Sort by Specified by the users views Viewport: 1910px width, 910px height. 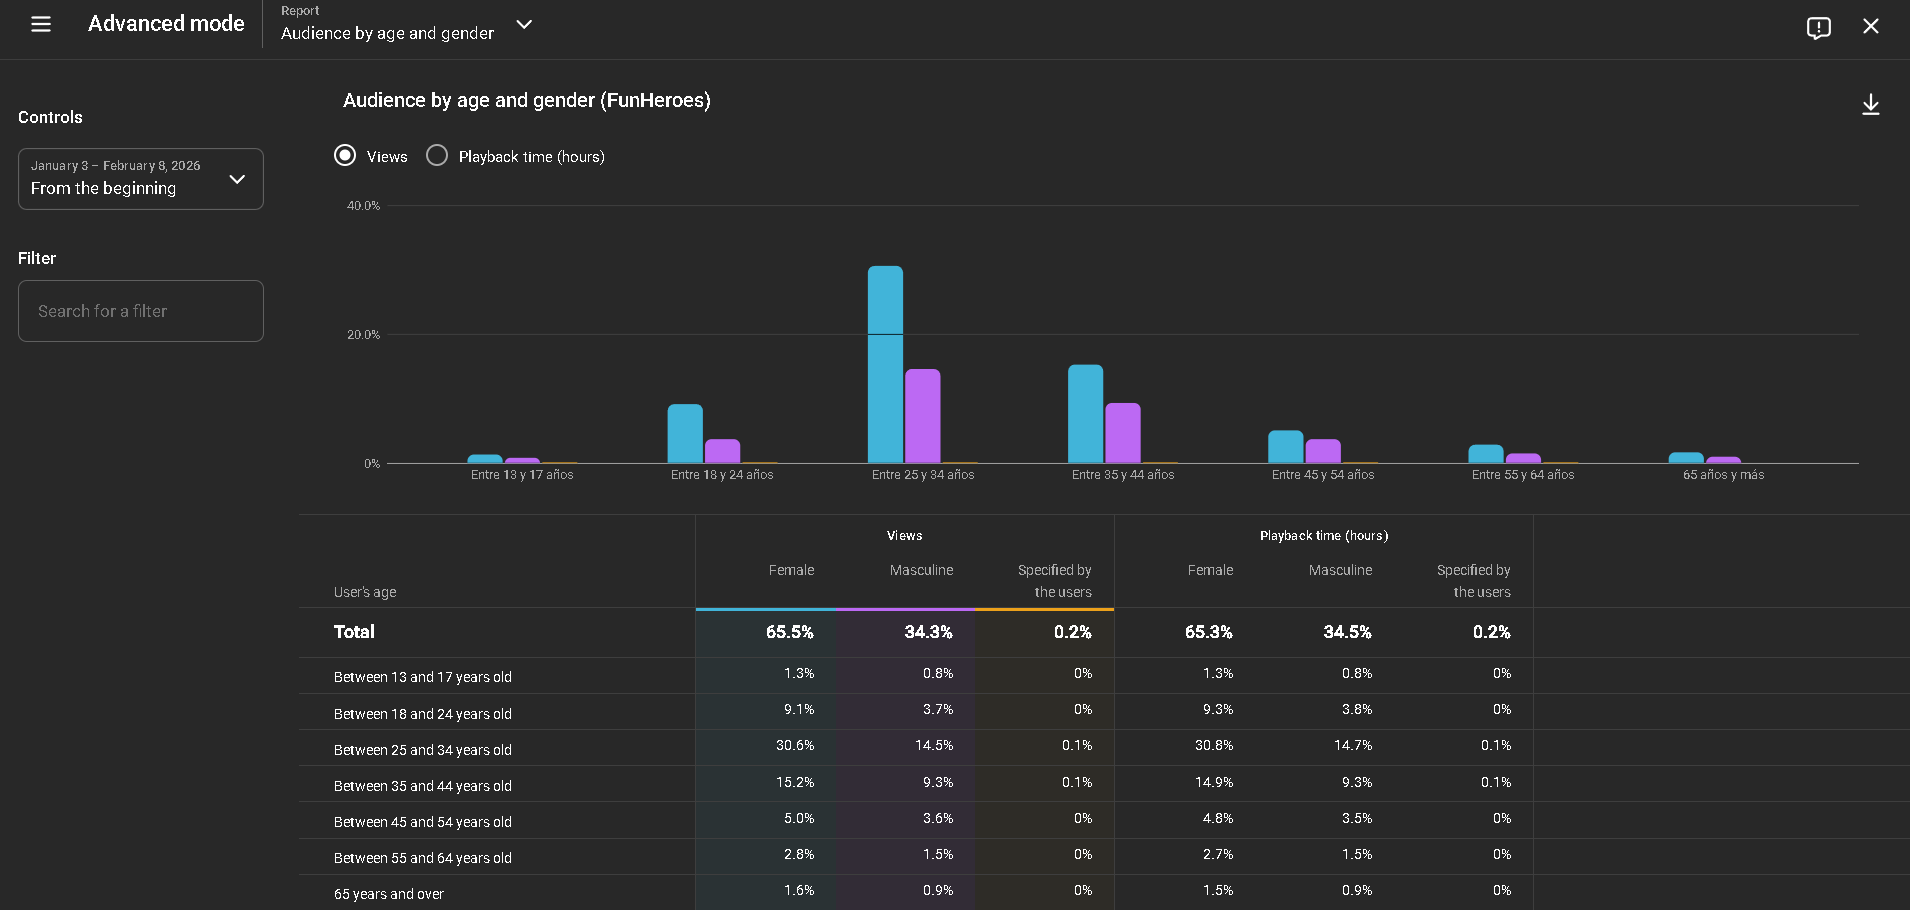[x=1054, y=581]
